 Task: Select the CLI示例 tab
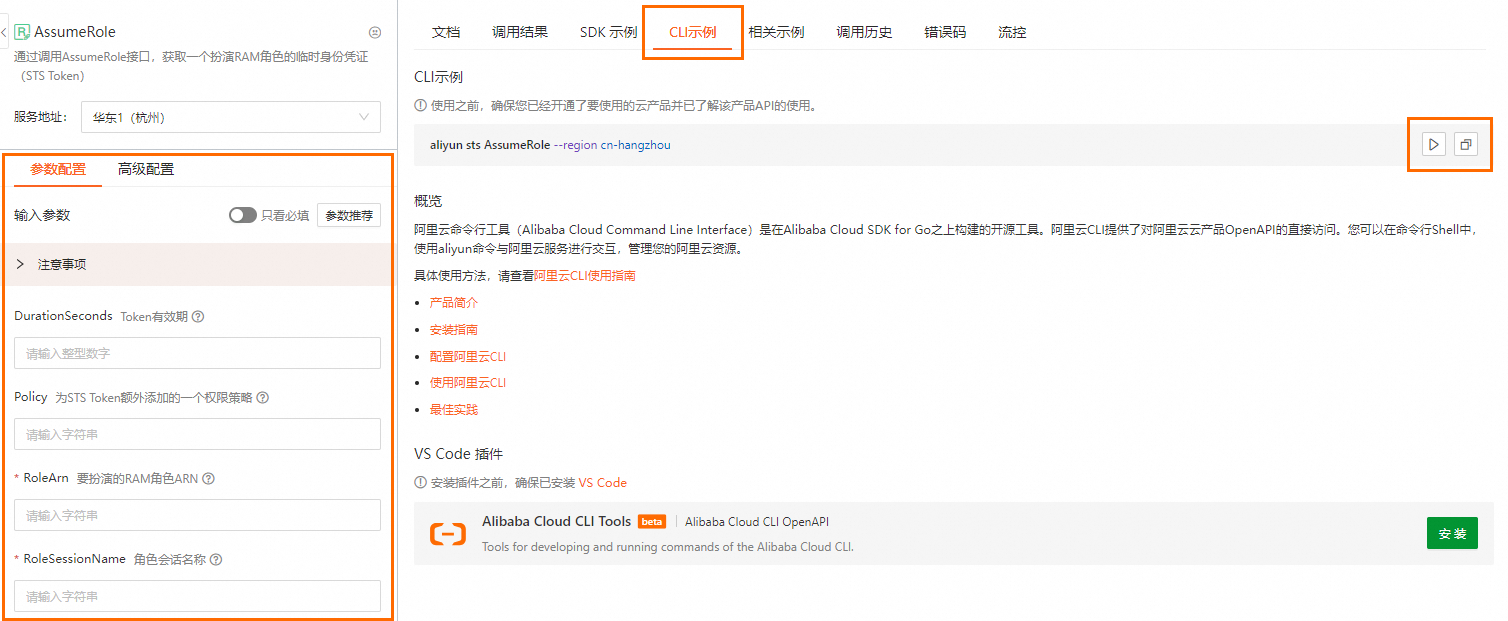click(692, 32)
